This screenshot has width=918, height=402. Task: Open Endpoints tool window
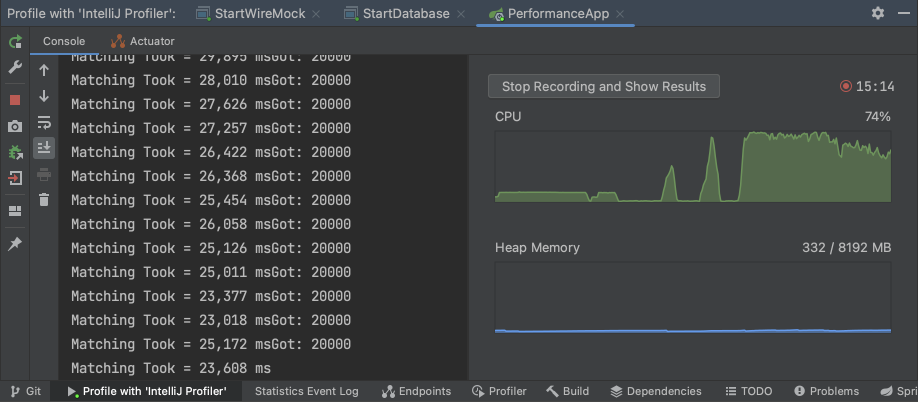click(416, 391)
